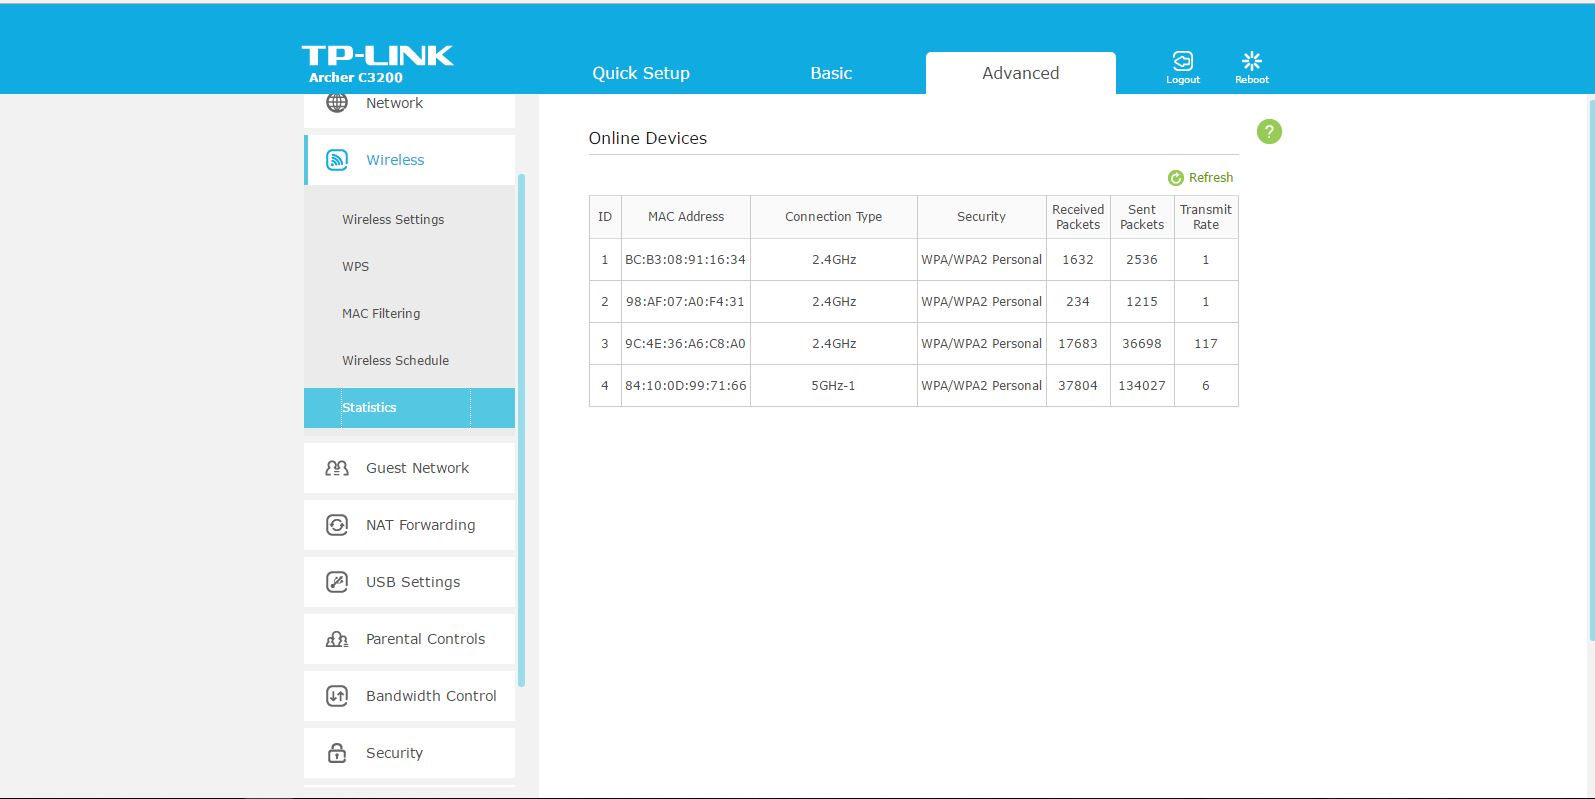This screenshot has width=1595, height=799.
Task: Click the Received Packets column header
Action: 1078,217
